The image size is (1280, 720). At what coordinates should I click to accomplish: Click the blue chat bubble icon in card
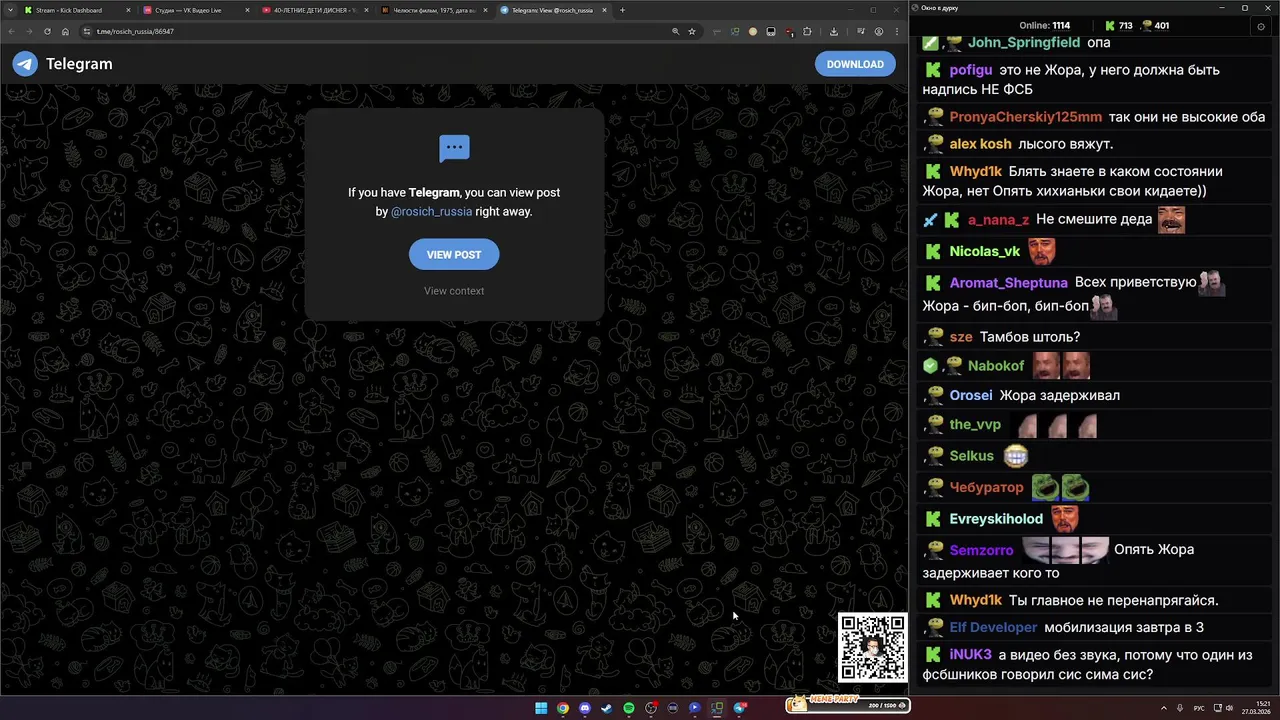tap(454, 148)
